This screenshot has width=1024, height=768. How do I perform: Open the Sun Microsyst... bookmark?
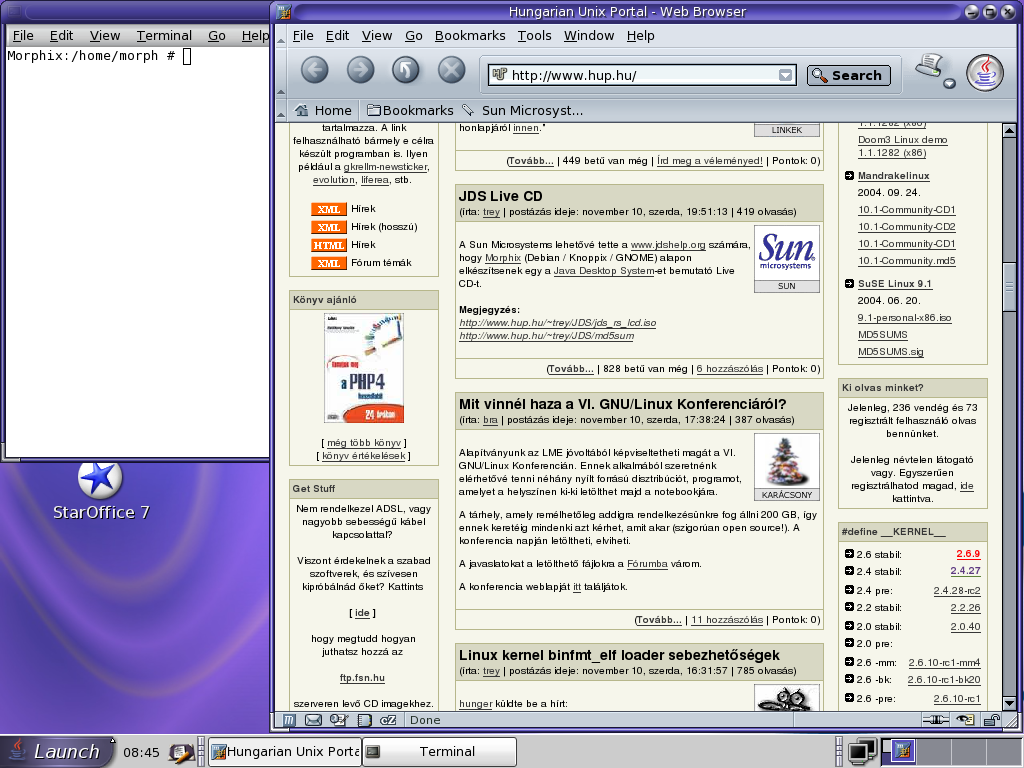523,110
